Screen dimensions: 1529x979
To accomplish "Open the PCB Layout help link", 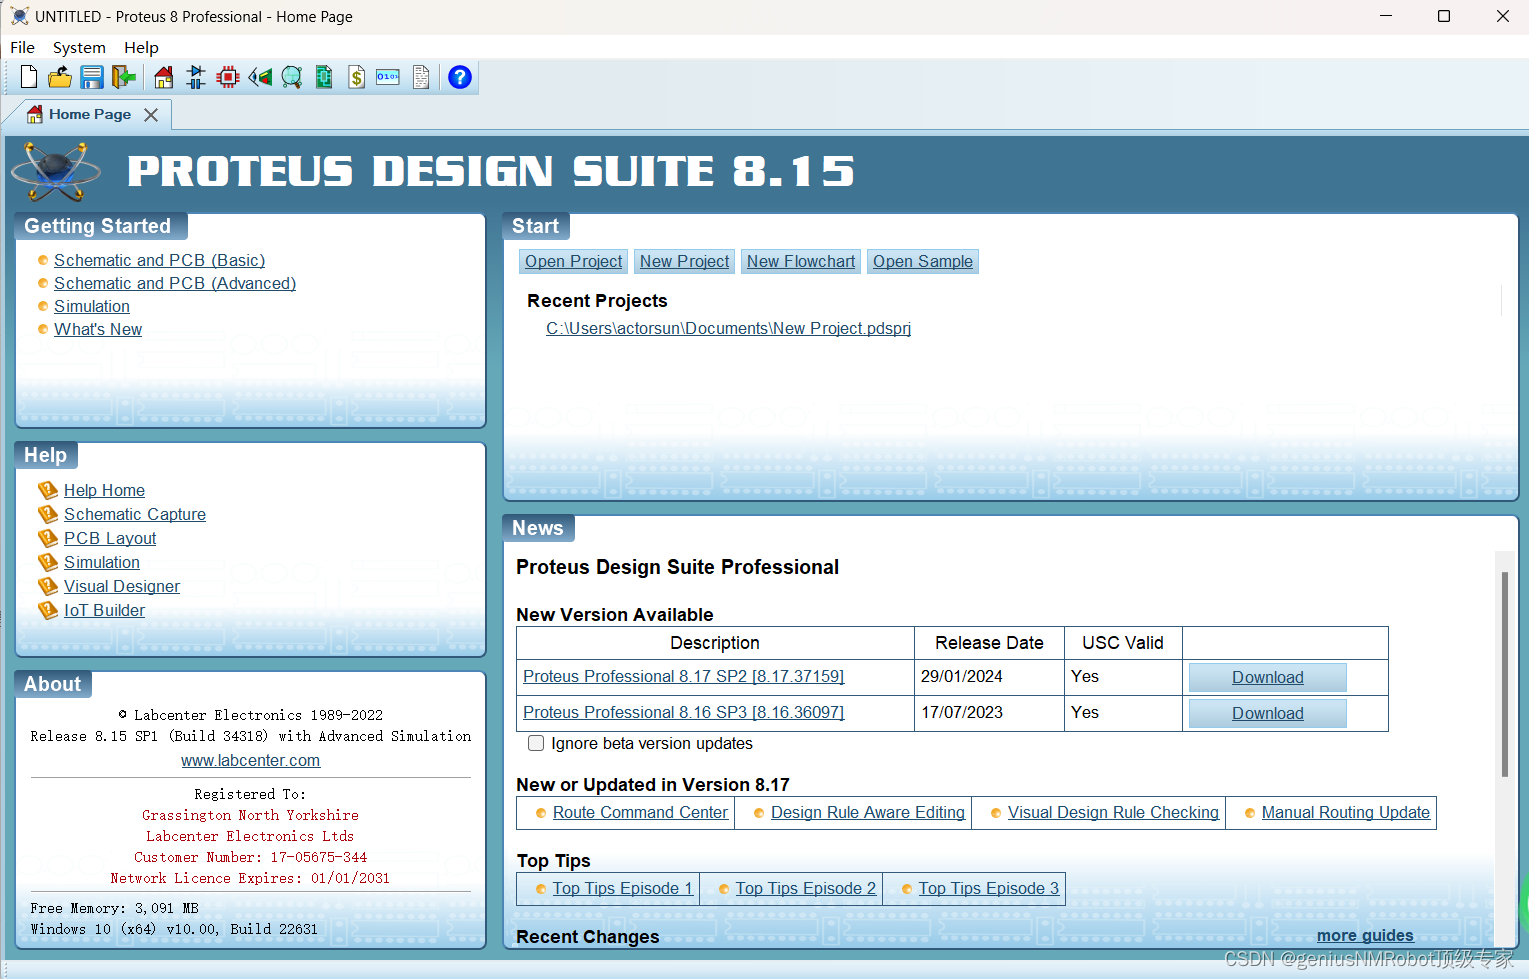I will [x=110, y=538].
